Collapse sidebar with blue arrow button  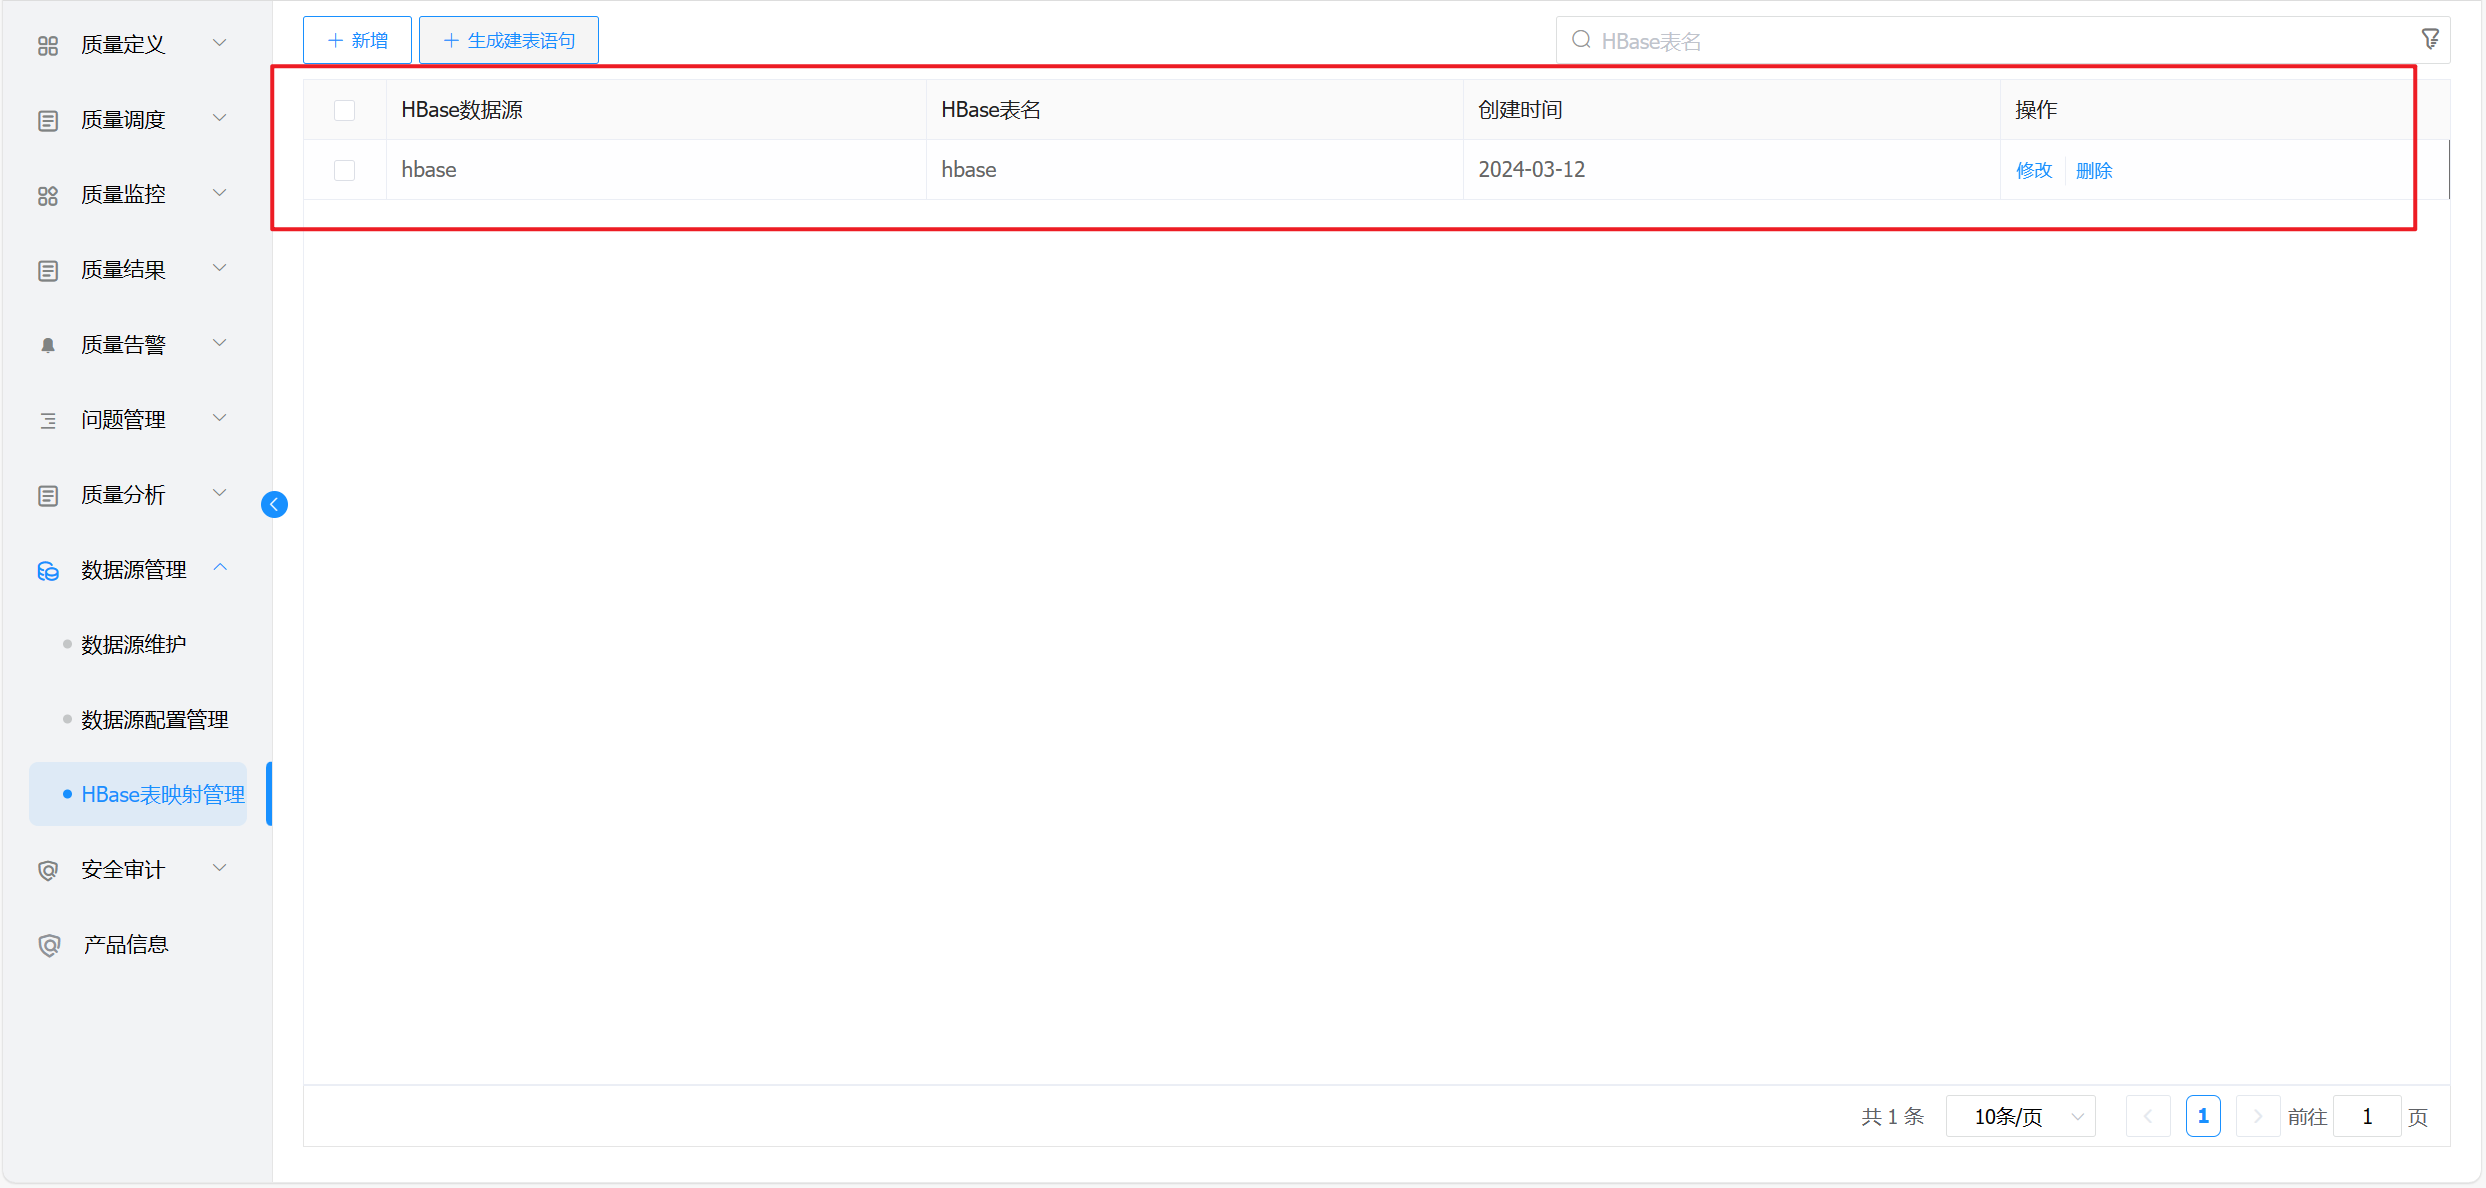[274, 504]
